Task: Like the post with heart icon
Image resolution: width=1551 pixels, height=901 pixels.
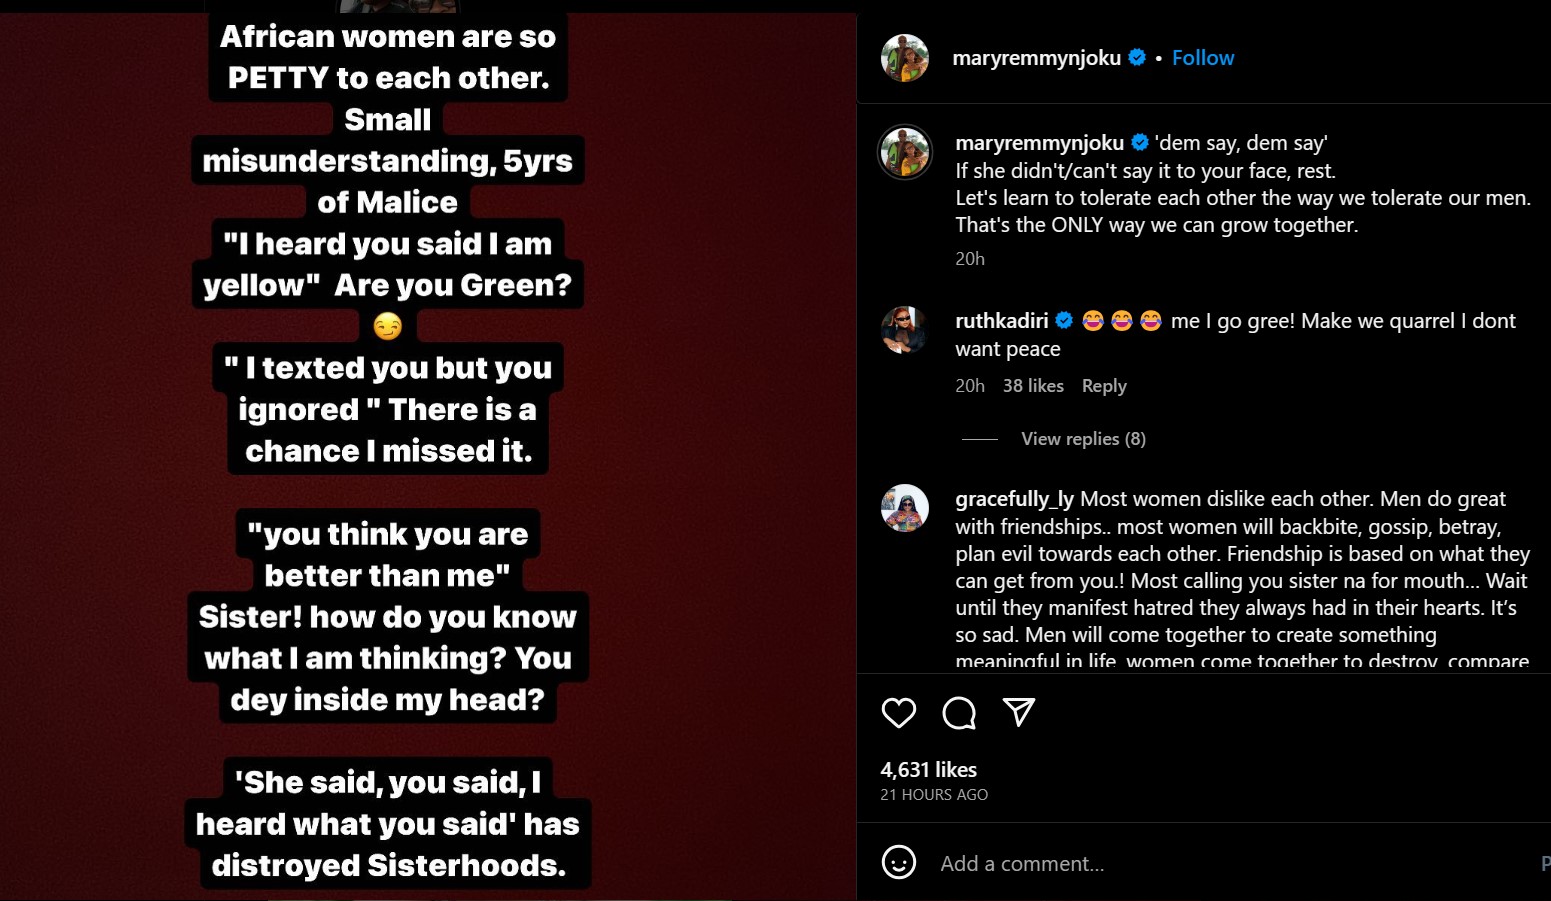Action: [899, 713]
